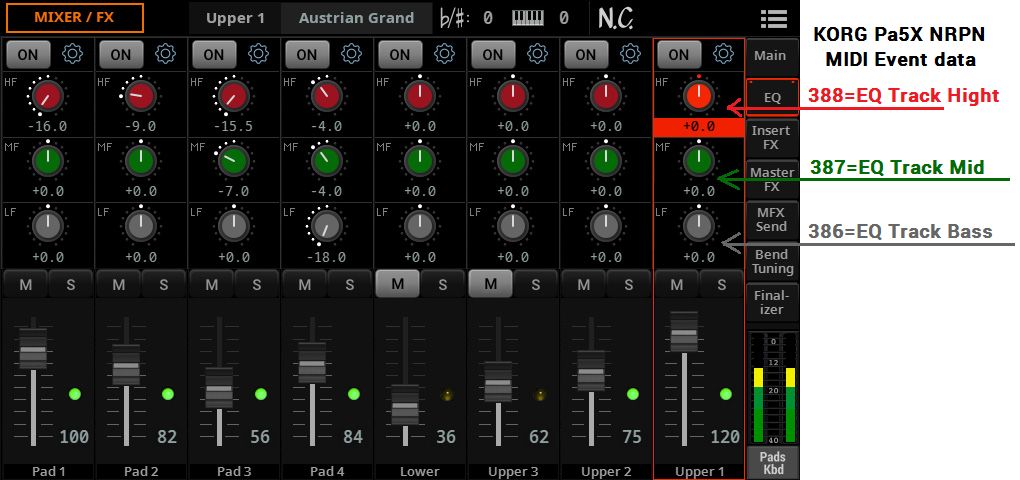Select the Pad 1 MF green EQ knob
This screenshot has width=1020, height=480.
47,161
